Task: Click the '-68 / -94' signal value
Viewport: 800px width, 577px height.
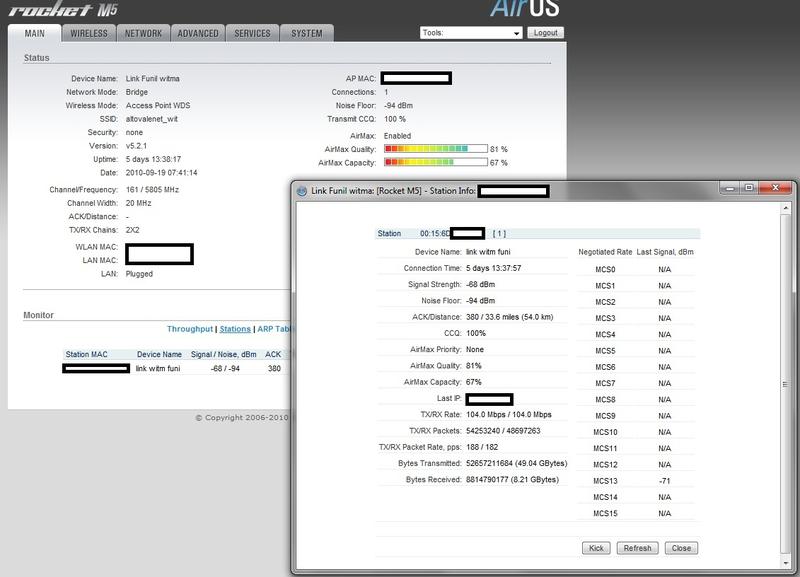Action: click(225, 368)
